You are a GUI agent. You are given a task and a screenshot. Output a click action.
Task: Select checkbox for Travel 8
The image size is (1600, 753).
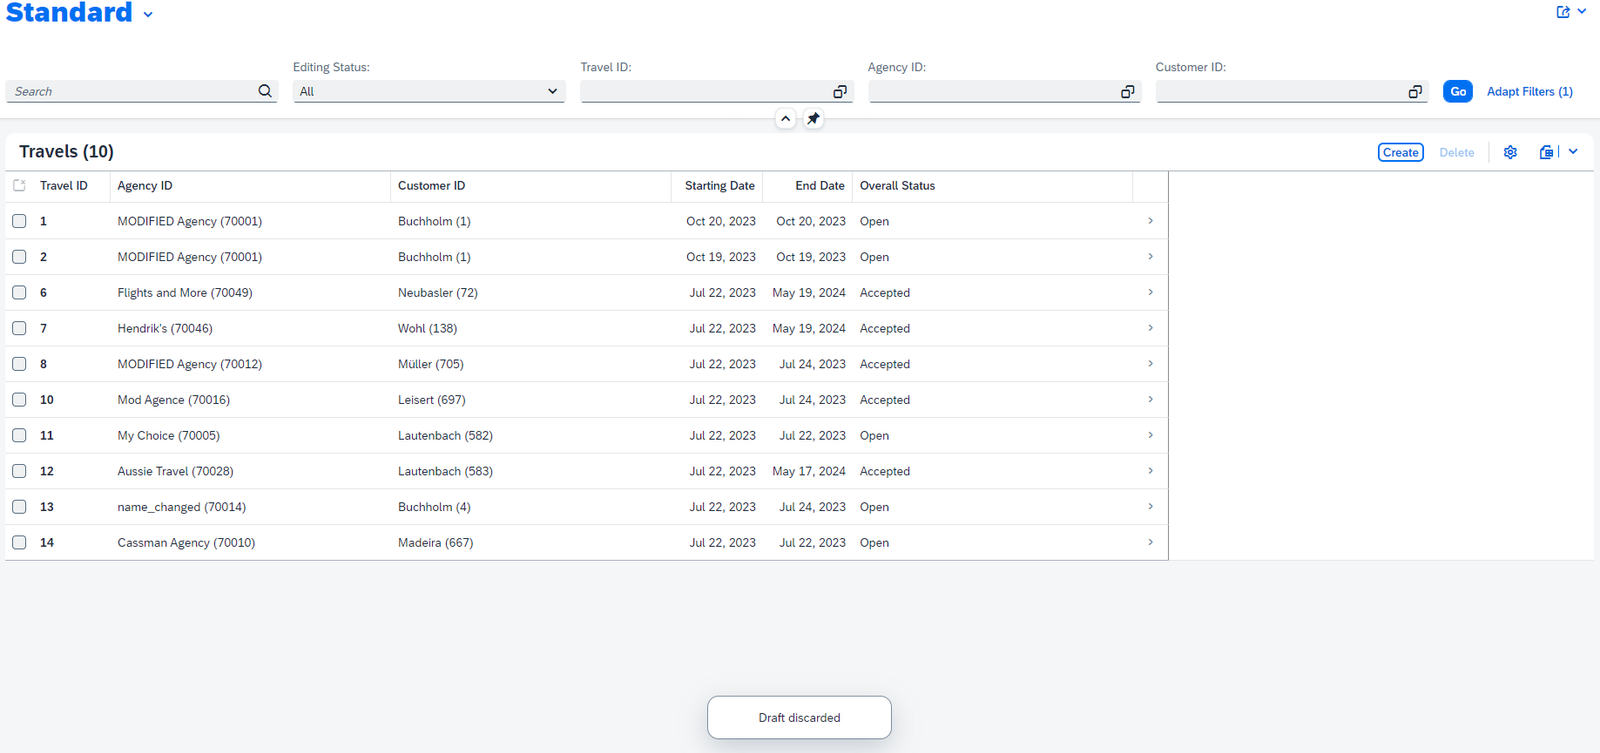click(x=19, y=364)
